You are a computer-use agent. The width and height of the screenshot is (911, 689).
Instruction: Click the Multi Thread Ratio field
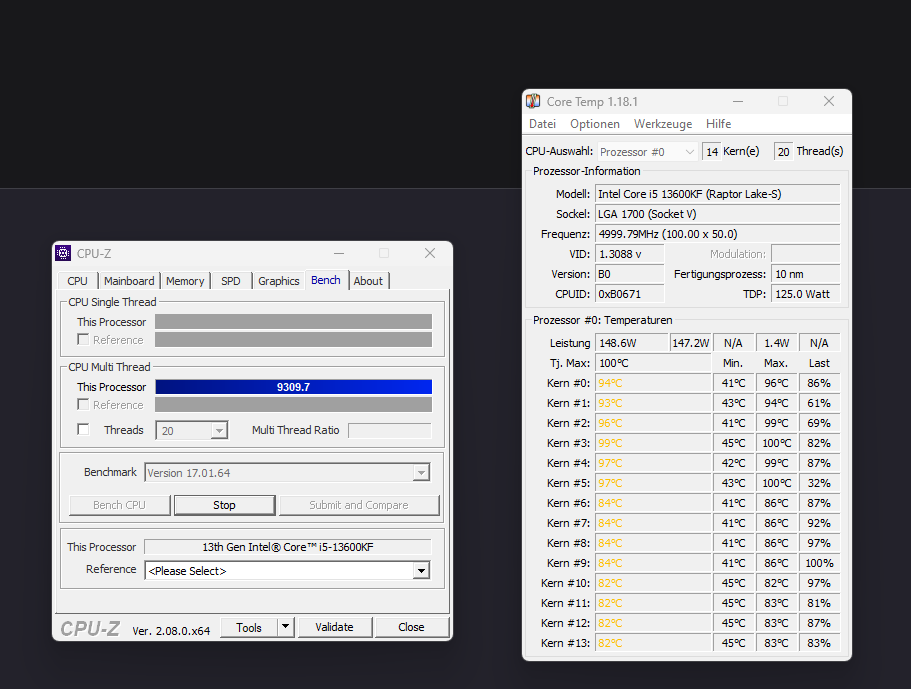pos(390,430)
